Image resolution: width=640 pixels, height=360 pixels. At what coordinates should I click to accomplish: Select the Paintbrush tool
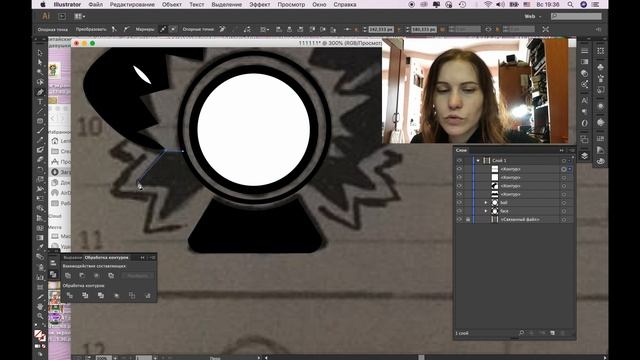coord(40,131)
